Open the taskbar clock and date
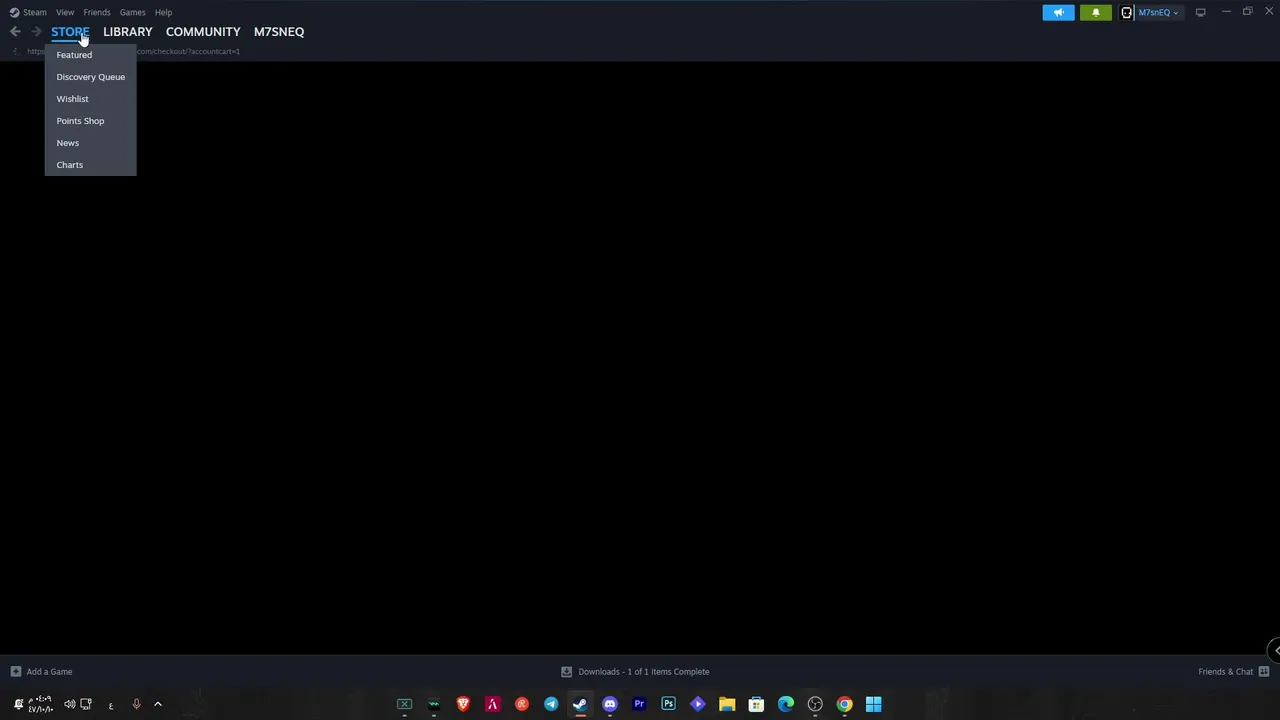 tap(41, 704)
